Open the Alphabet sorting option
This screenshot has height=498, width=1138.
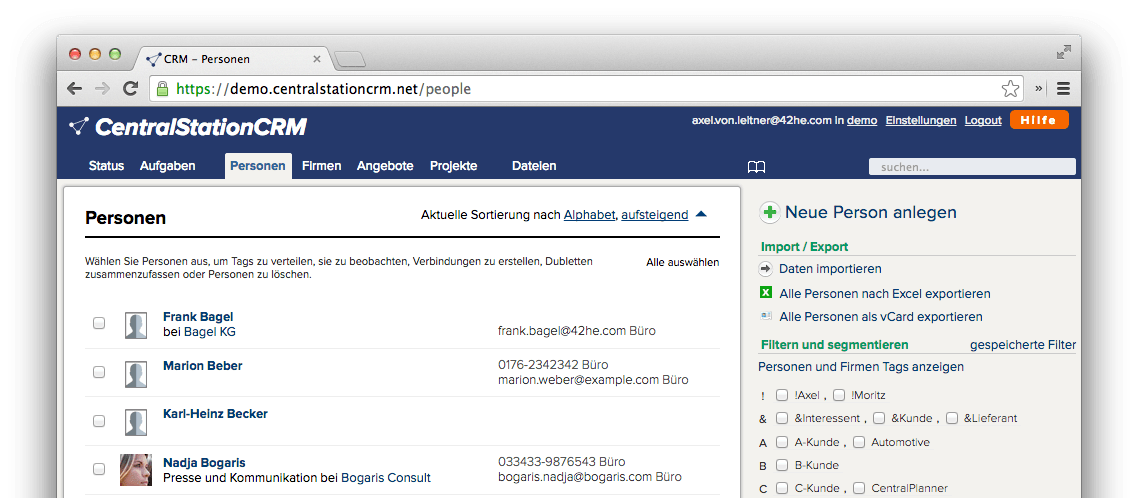[x=589, y=215]
